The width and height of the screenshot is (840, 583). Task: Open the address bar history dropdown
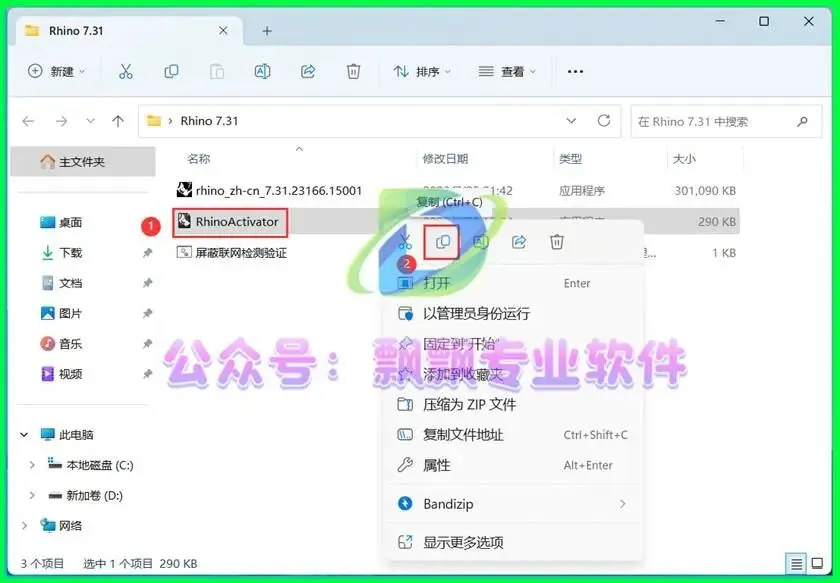coord(571,121)
